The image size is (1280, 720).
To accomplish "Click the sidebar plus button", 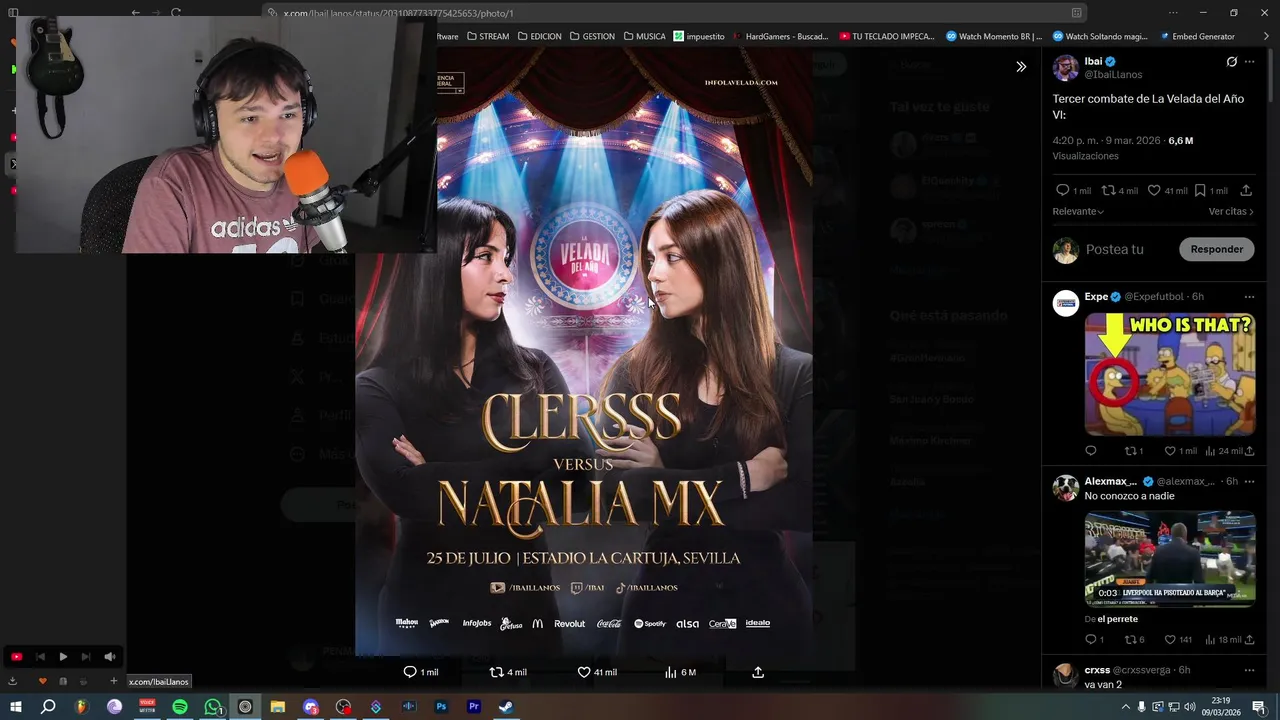I will pos(113,681).
